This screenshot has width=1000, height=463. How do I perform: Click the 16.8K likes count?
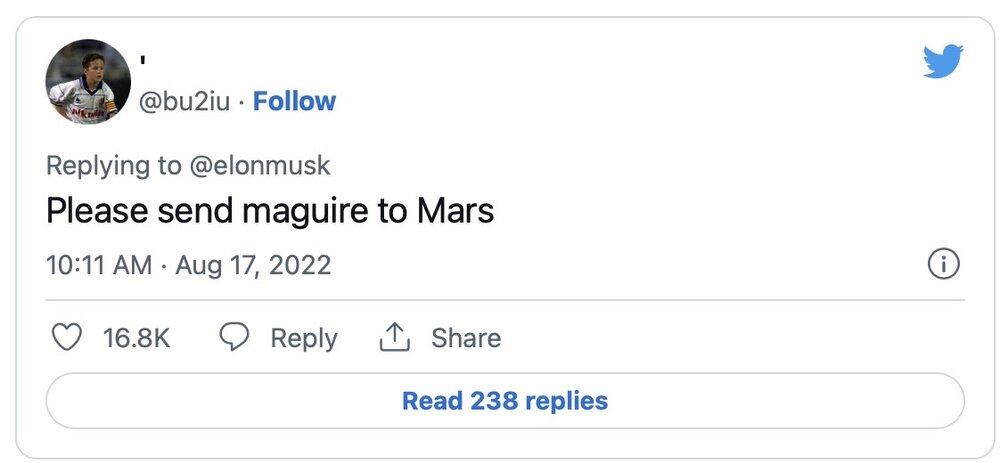pyautogui.click(x=136, y=338)
